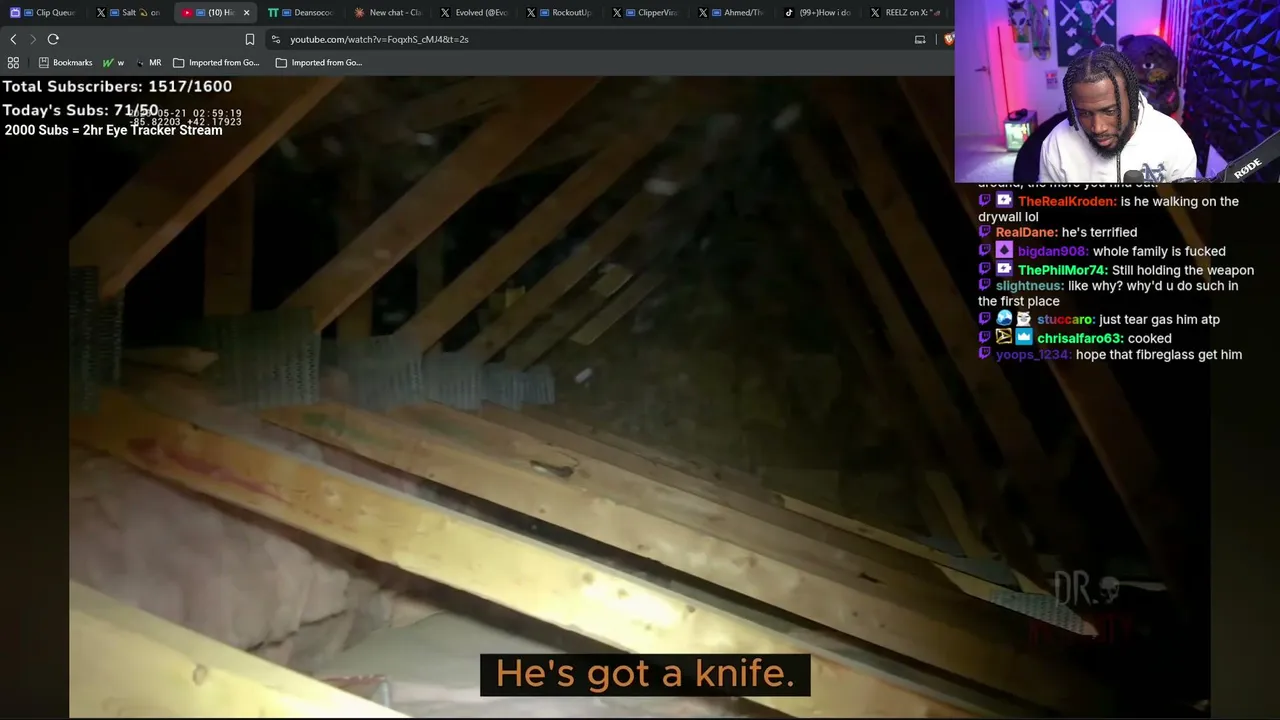This screenshot has height=720, width=1280.
Task: Click the gold badge beside chrisalfaro63
Action: 1004,338
